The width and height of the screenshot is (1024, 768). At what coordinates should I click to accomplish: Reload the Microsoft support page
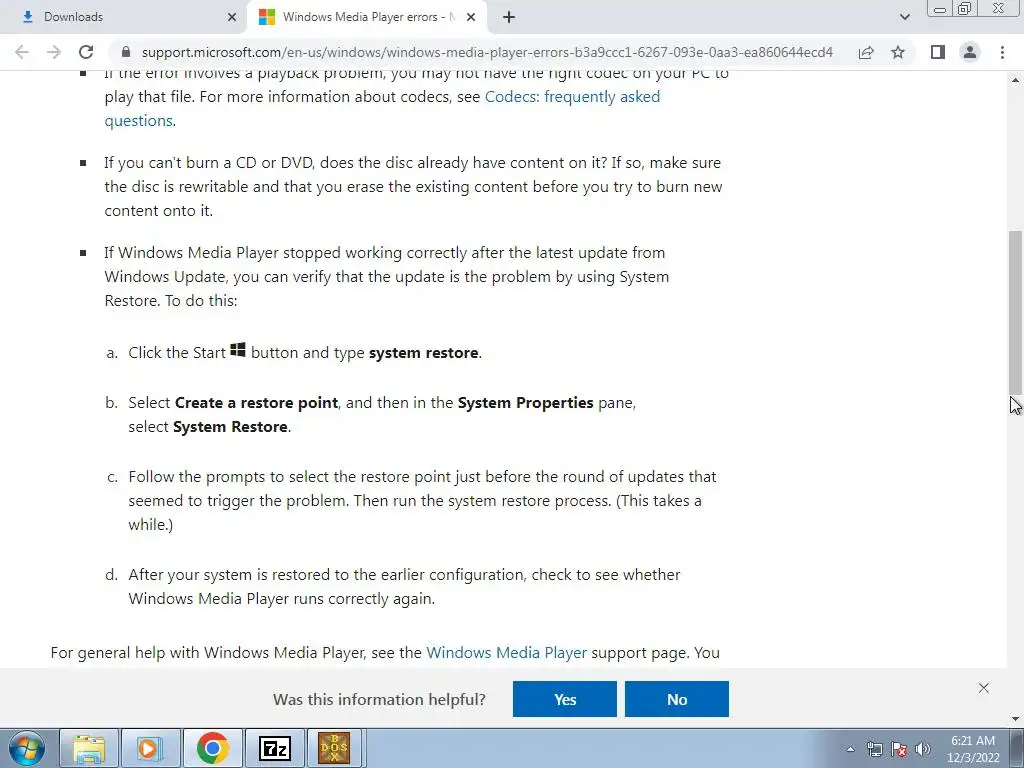point(86,52)
